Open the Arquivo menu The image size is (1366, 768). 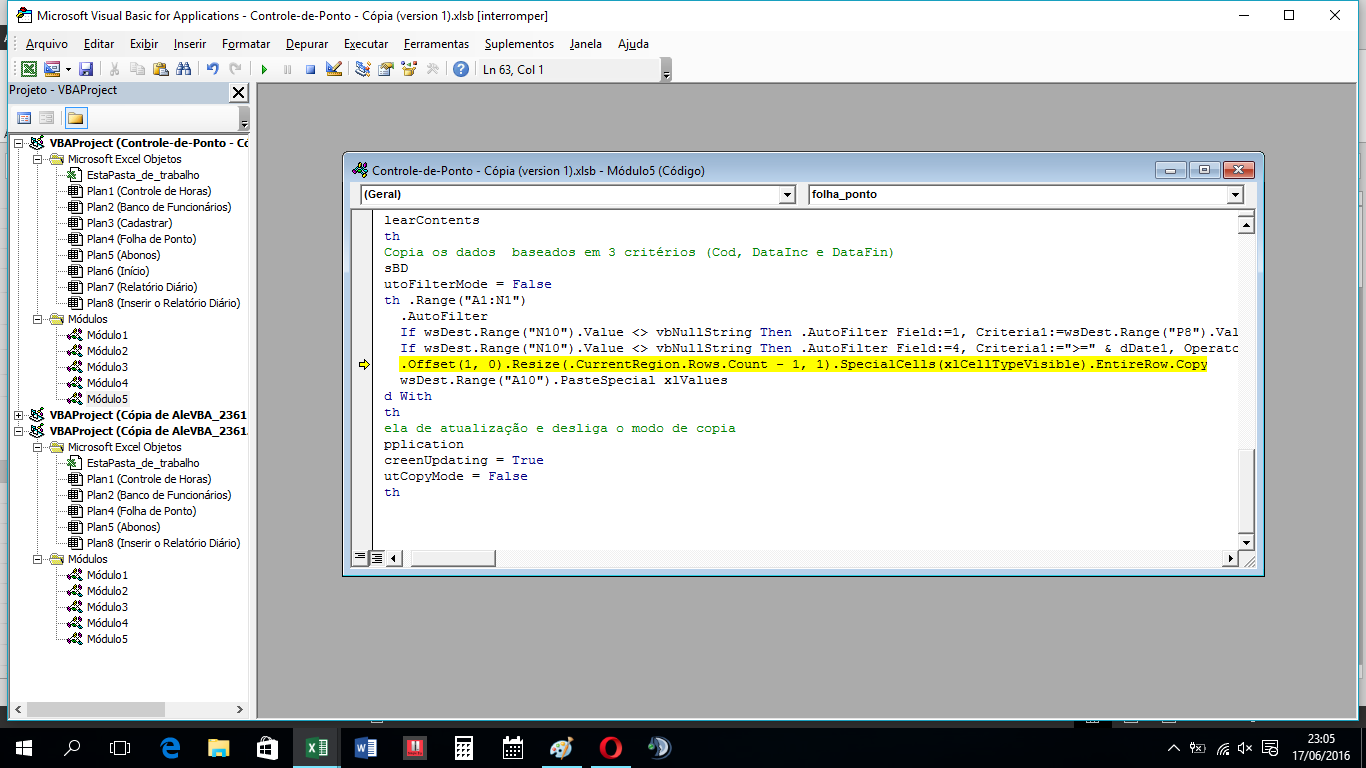tap(47, 44)
